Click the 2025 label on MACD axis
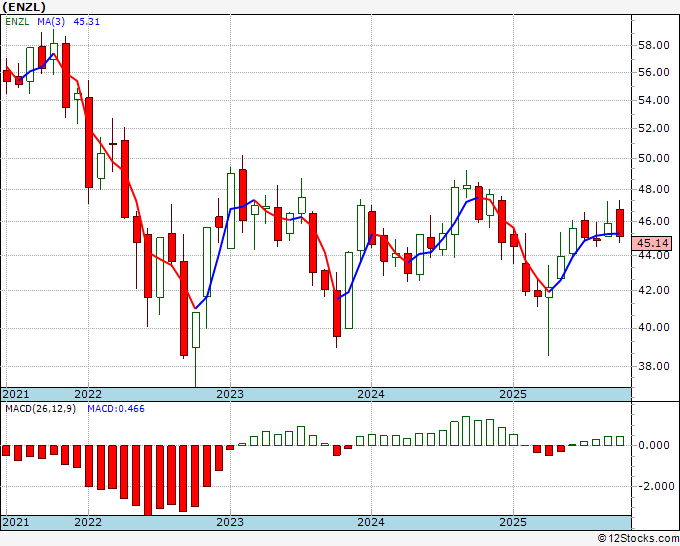 click(x=513, y=522)
